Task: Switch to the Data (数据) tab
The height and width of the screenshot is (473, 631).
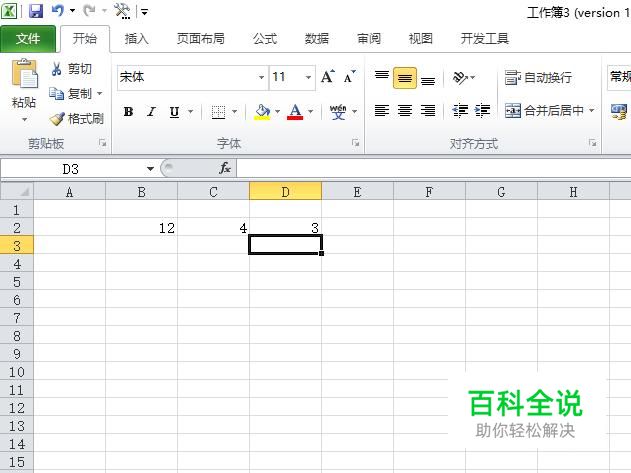Action: pyautogui.click(x=317, y=39)
